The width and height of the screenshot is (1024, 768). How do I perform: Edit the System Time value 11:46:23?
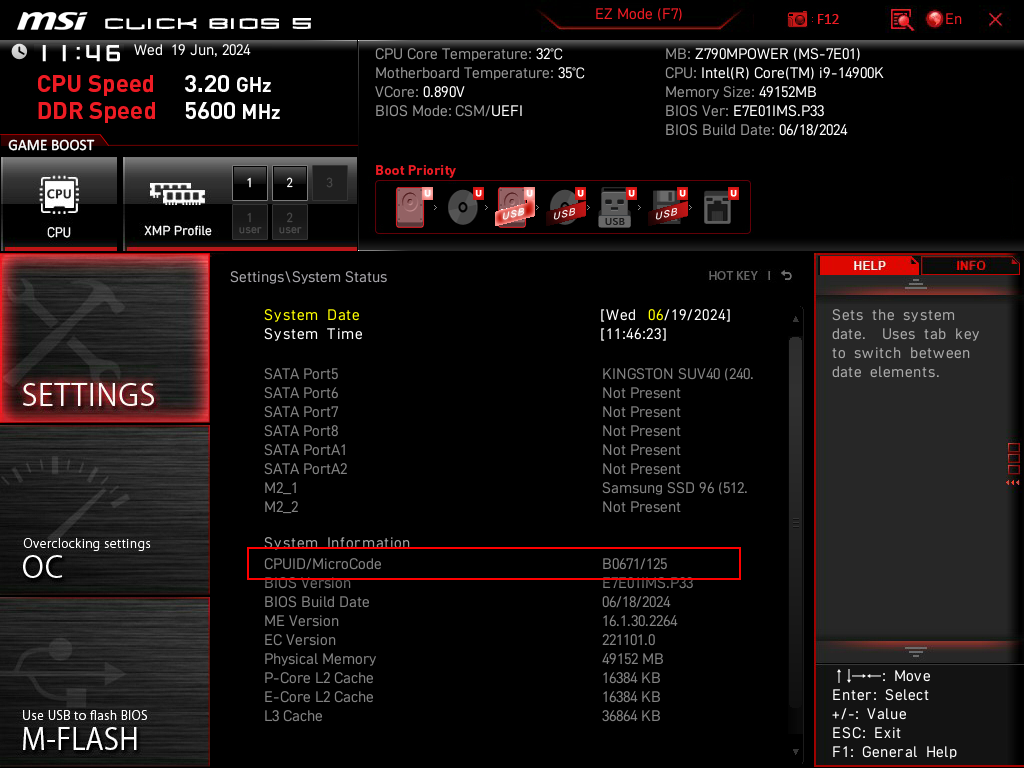(633, 334)
